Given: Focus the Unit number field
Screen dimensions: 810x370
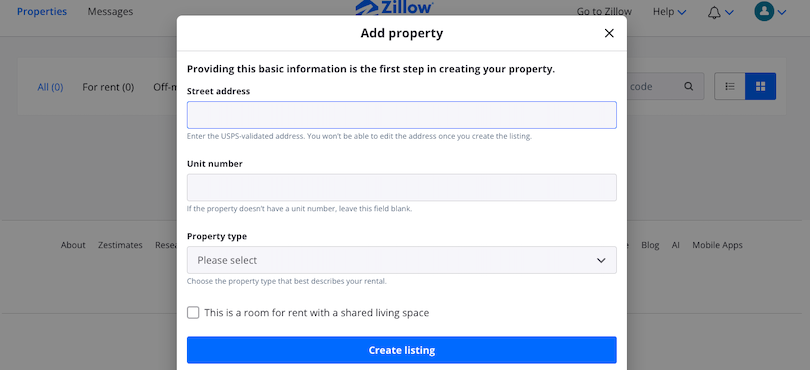Looking at the screenshot, I should pos(401,188).
